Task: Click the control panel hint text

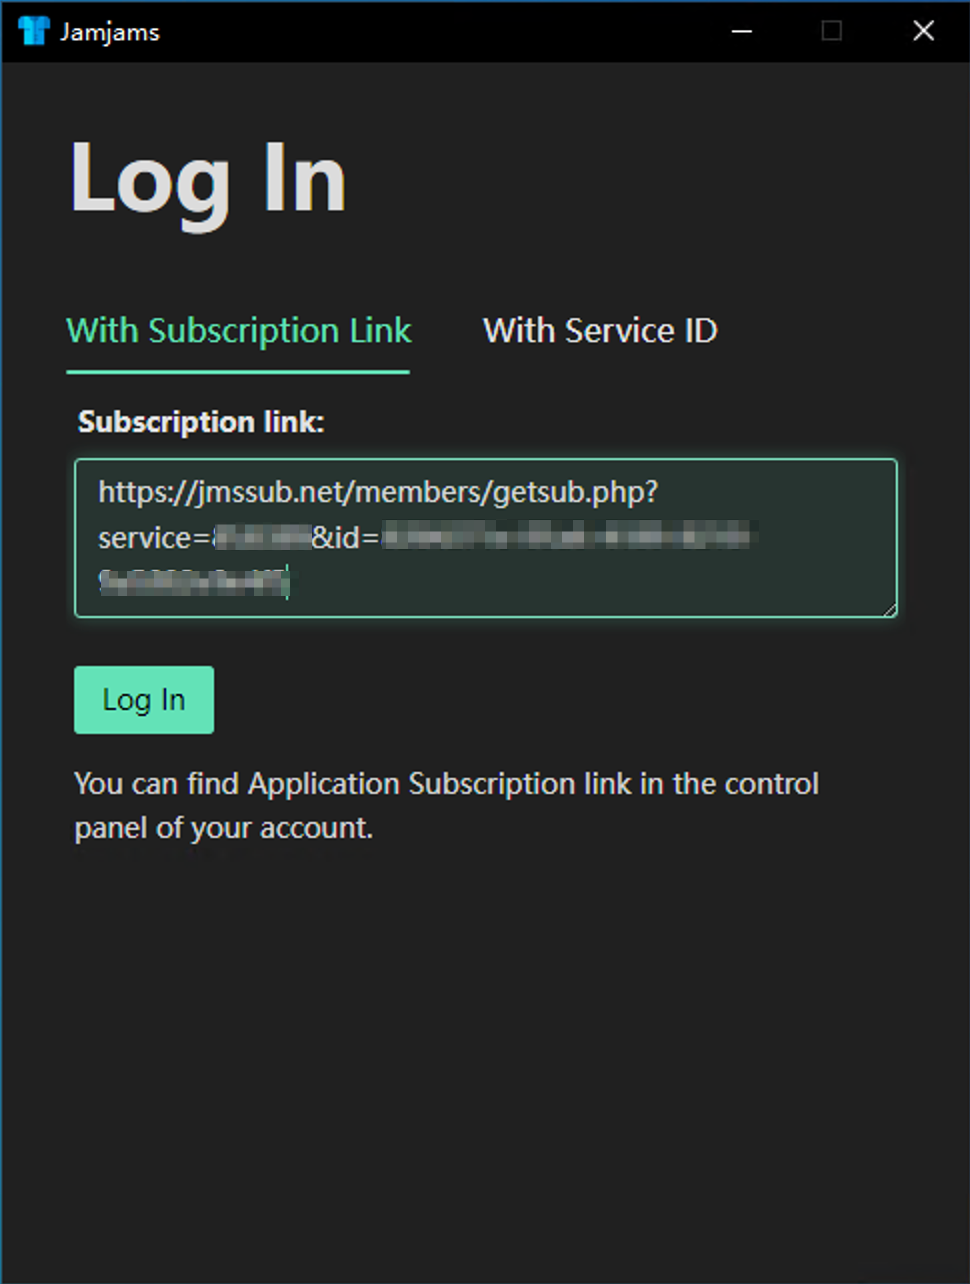Action: pyautogui.click(x=446, y=805)
